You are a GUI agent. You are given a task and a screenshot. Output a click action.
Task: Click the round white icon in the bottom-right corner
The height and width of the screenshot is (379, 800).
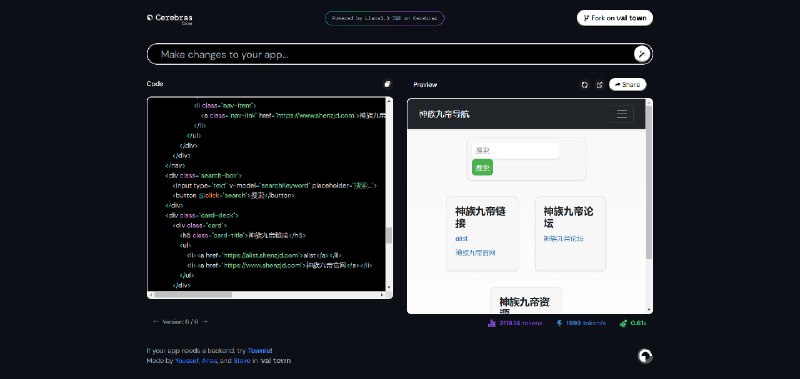tap(645, 356)
